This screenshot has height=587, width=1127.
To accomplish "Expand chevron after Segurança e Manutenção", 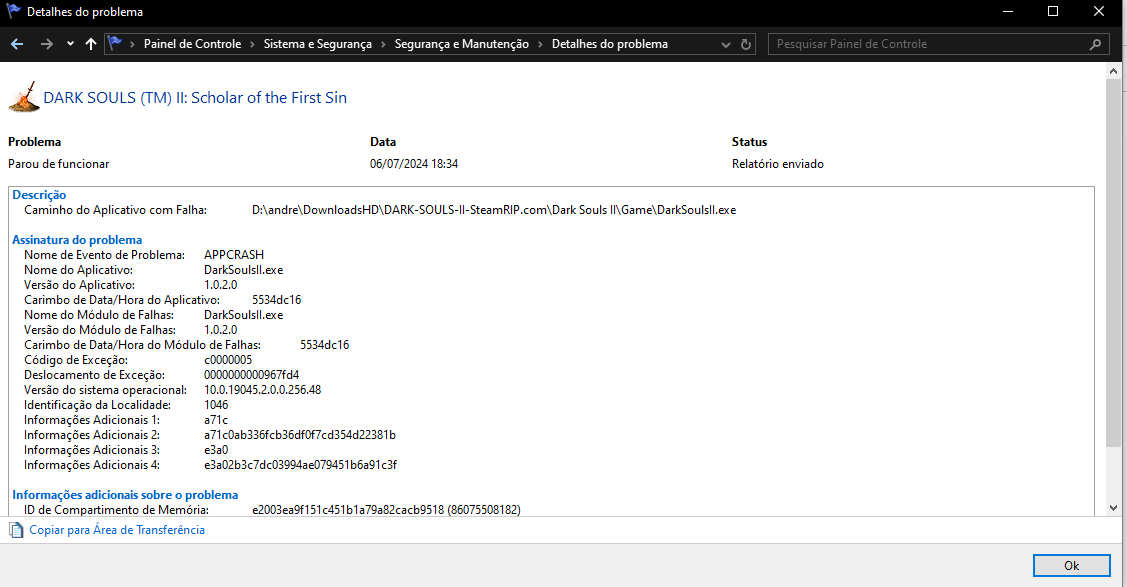I will (x=540, y=45).
